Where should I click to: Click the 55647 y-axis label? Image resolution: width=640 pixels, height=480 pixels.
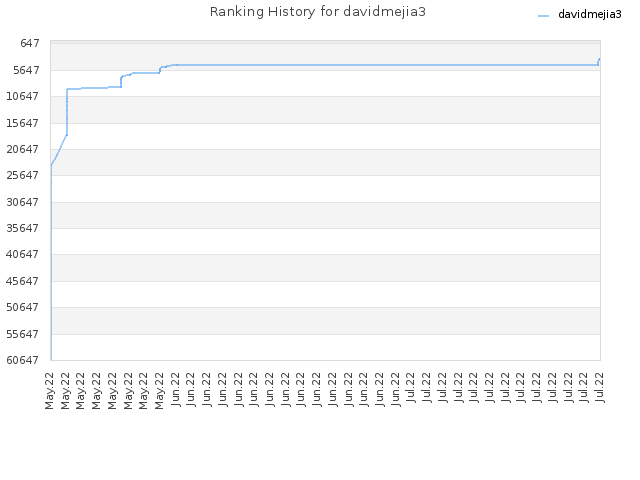pyautogui.click(x=23, y=334)
